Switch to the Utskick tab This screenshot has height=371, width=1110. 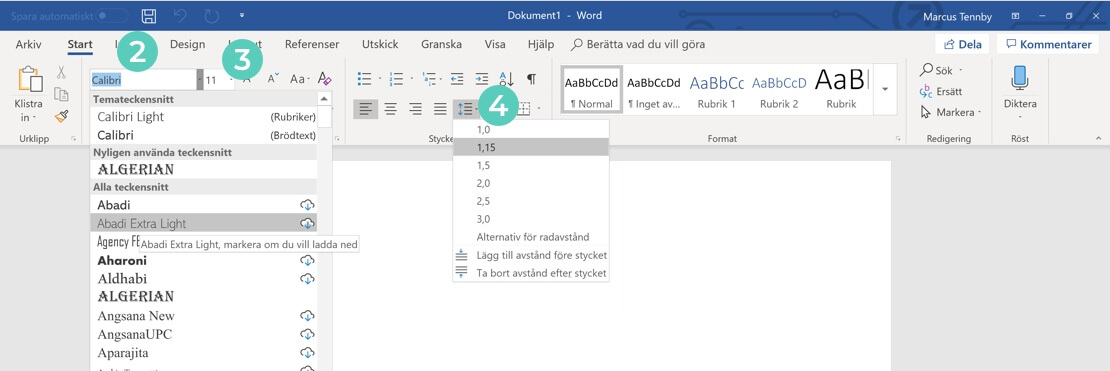click(x=380, y=44)
